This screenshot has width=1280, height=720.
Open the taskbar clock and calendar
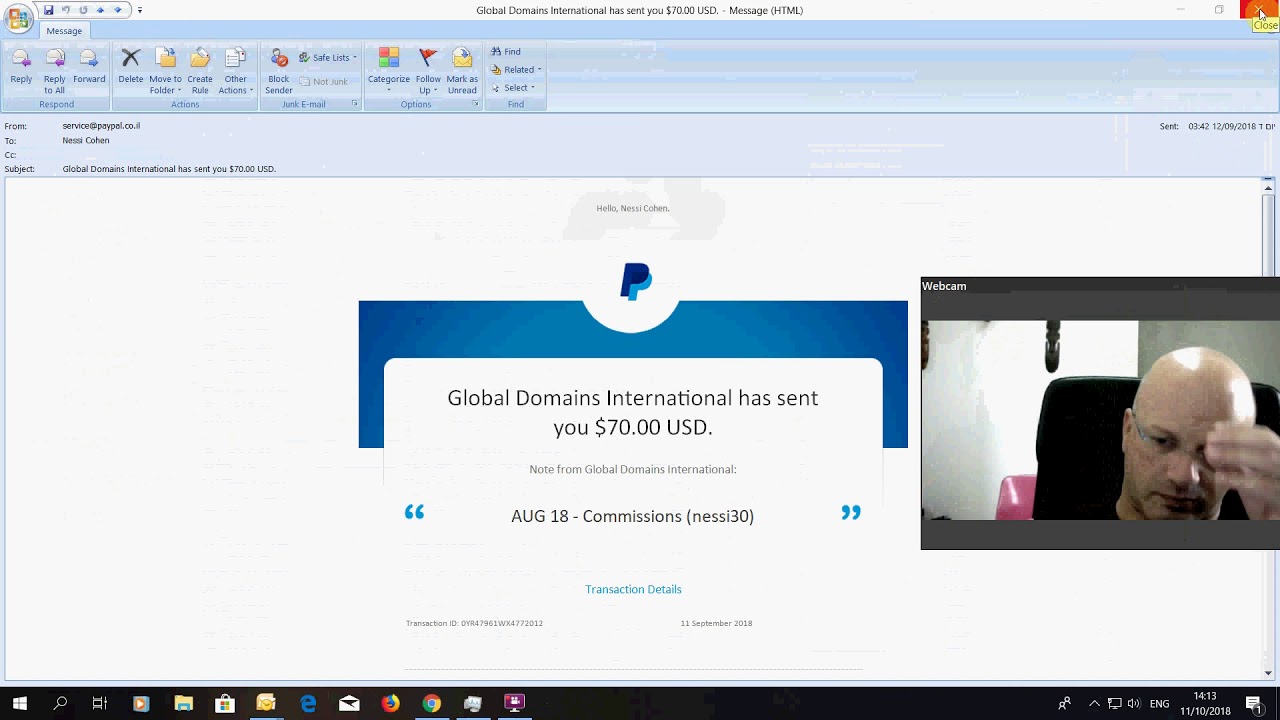[x=1205, y=703]
